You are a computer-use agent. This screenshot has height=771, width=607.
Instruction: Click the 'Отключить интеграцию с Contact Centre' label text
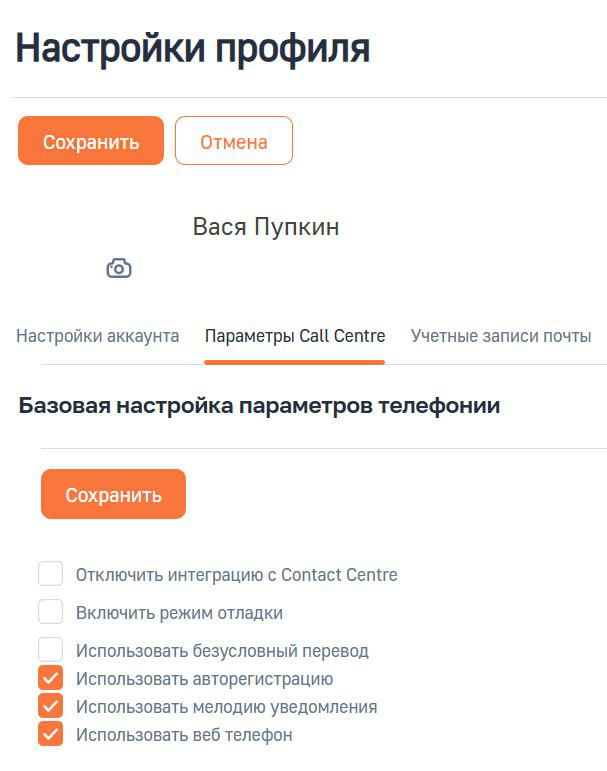236,575
